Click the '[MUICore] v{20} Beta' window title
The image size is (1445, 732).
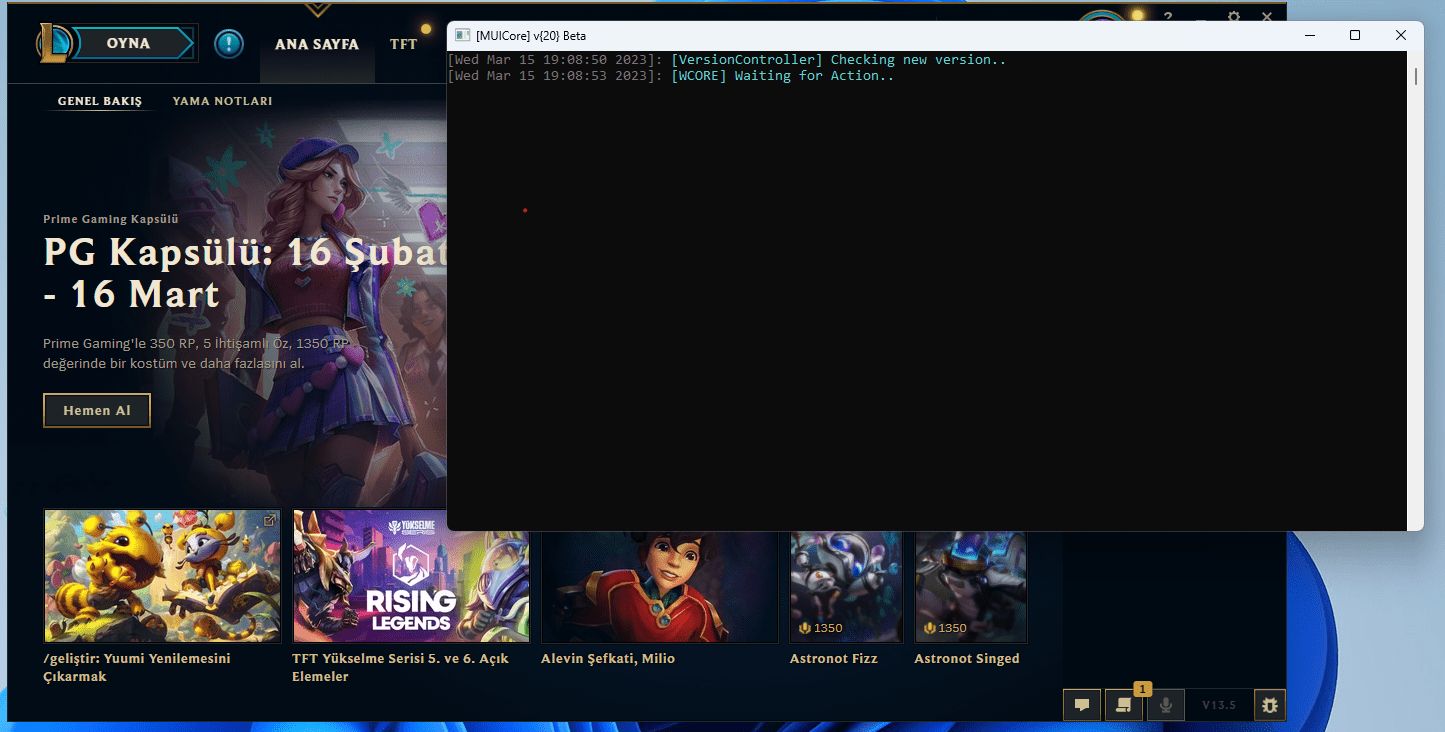click(x=531, y=36)
